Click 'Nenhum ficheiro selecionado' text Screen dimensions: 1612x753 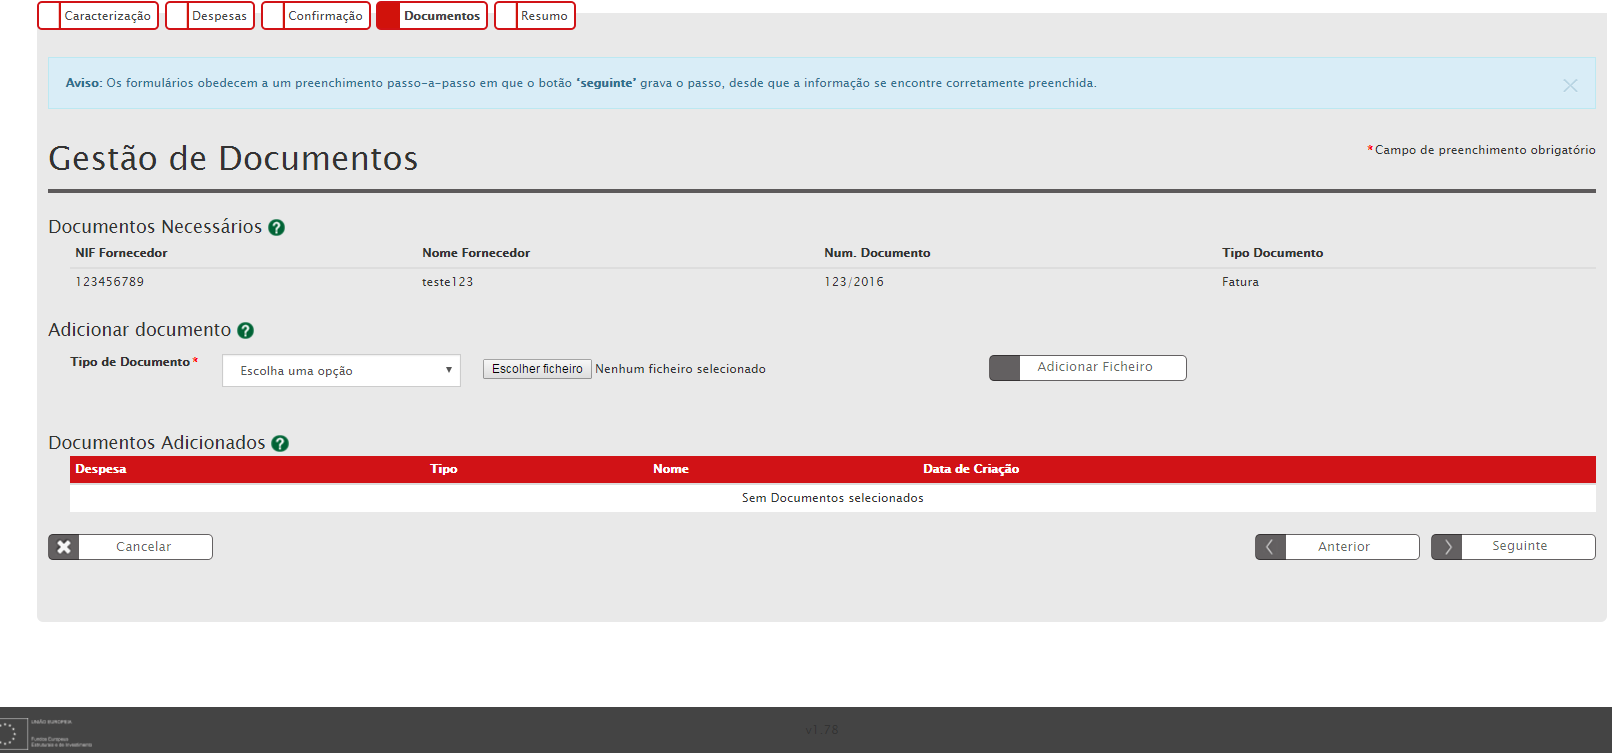pyautogui.click(x=680, y=369)
